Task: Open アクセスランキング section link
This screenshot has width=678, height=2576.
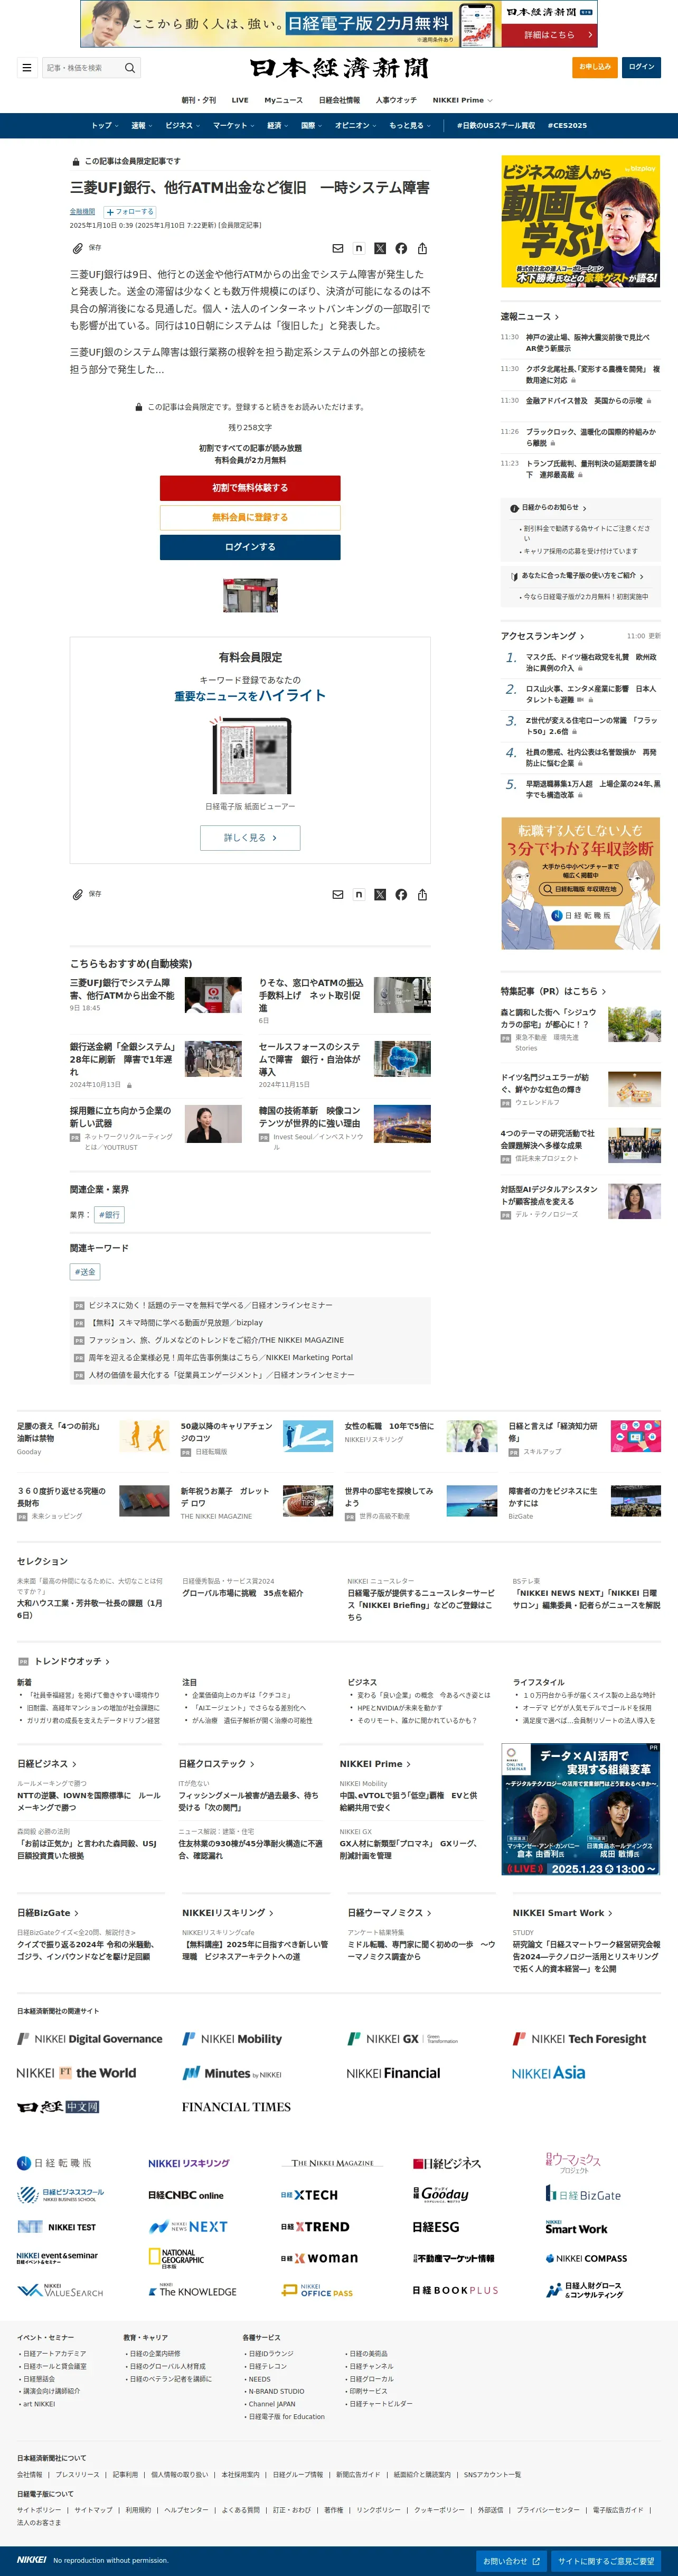Action: click(x=542, y=636)
